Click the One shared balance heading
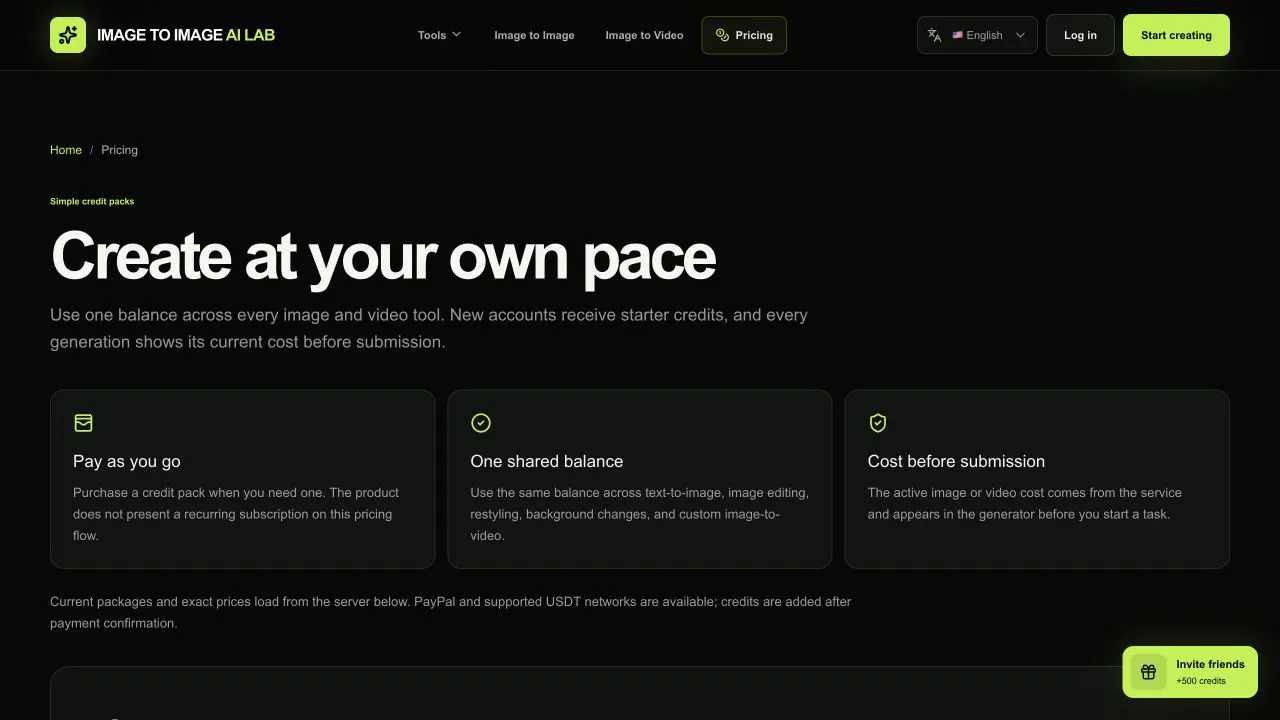The width and height of the screenshot is (1280, 720). tap(547, 461)
